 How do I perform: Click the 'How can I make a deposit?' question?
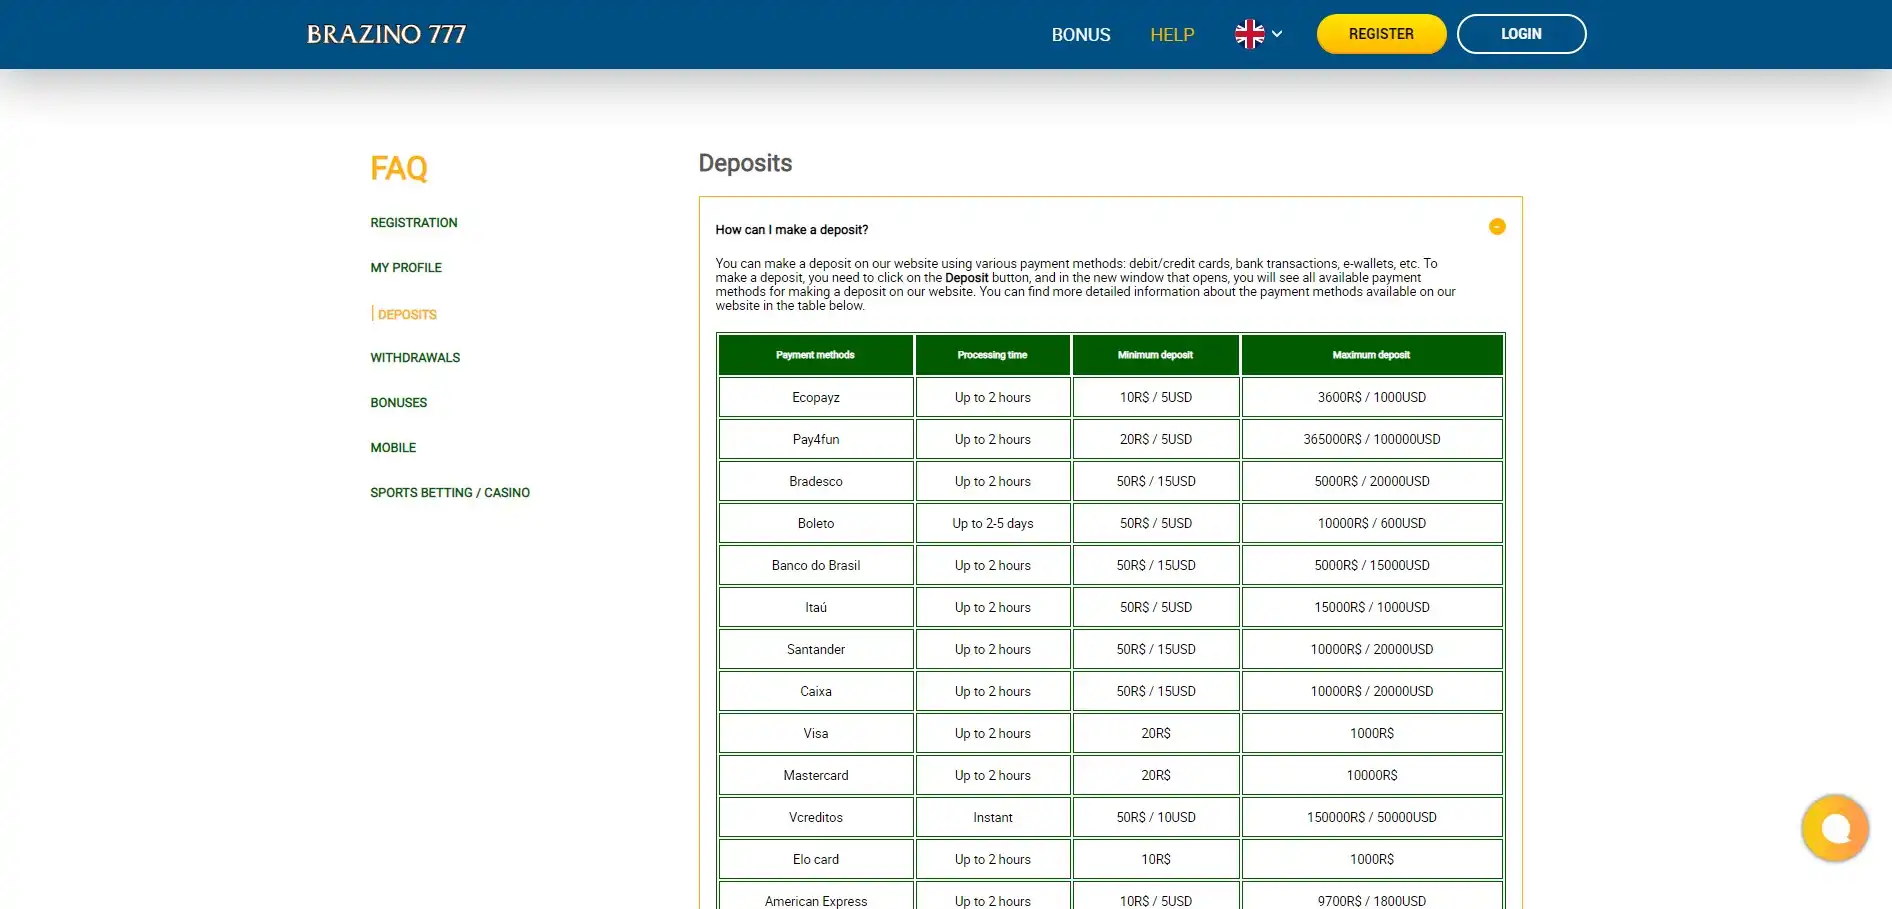coord(791,230)
